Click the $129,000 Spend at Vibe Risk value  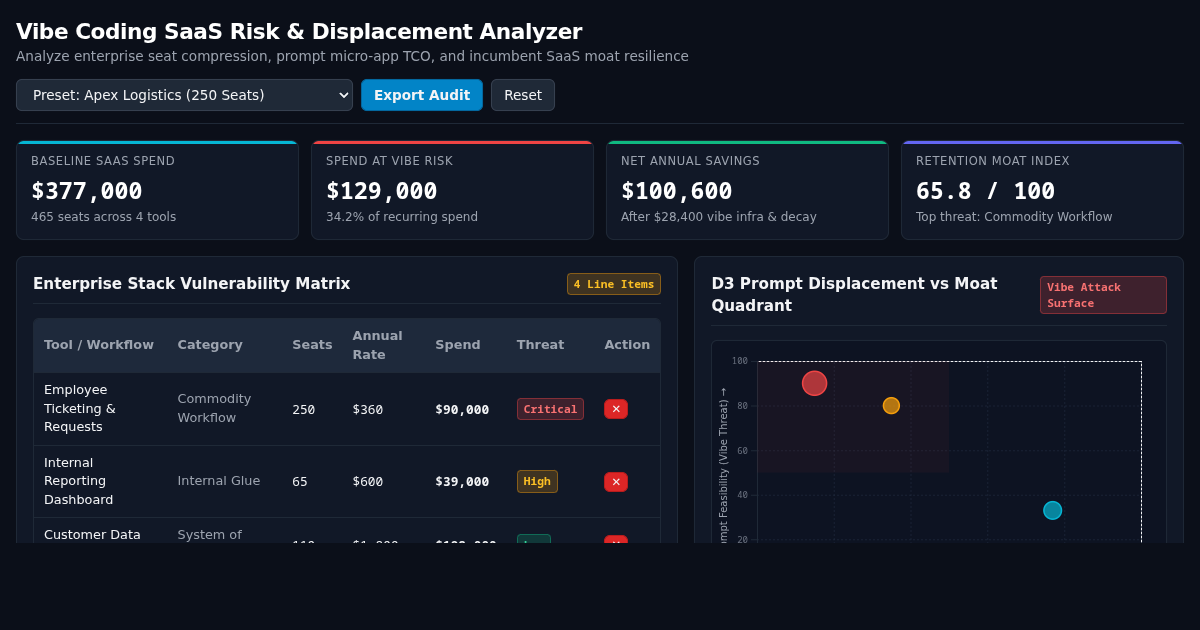pos(382,191)
